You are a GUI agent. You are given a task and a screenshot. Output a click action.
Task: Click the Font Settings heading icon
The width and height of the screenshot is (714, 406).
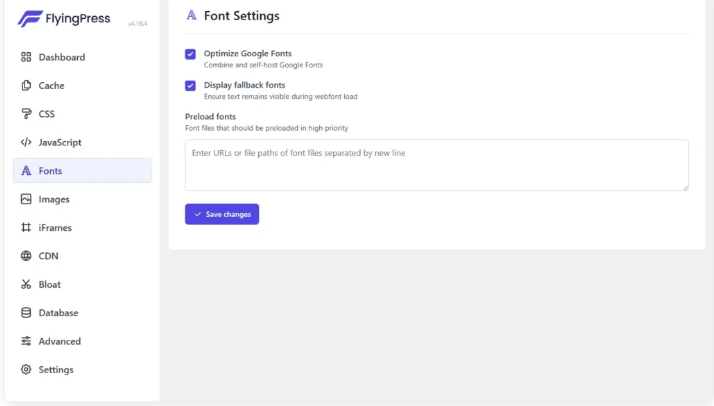pyautogui.click(x=191, y=16)
